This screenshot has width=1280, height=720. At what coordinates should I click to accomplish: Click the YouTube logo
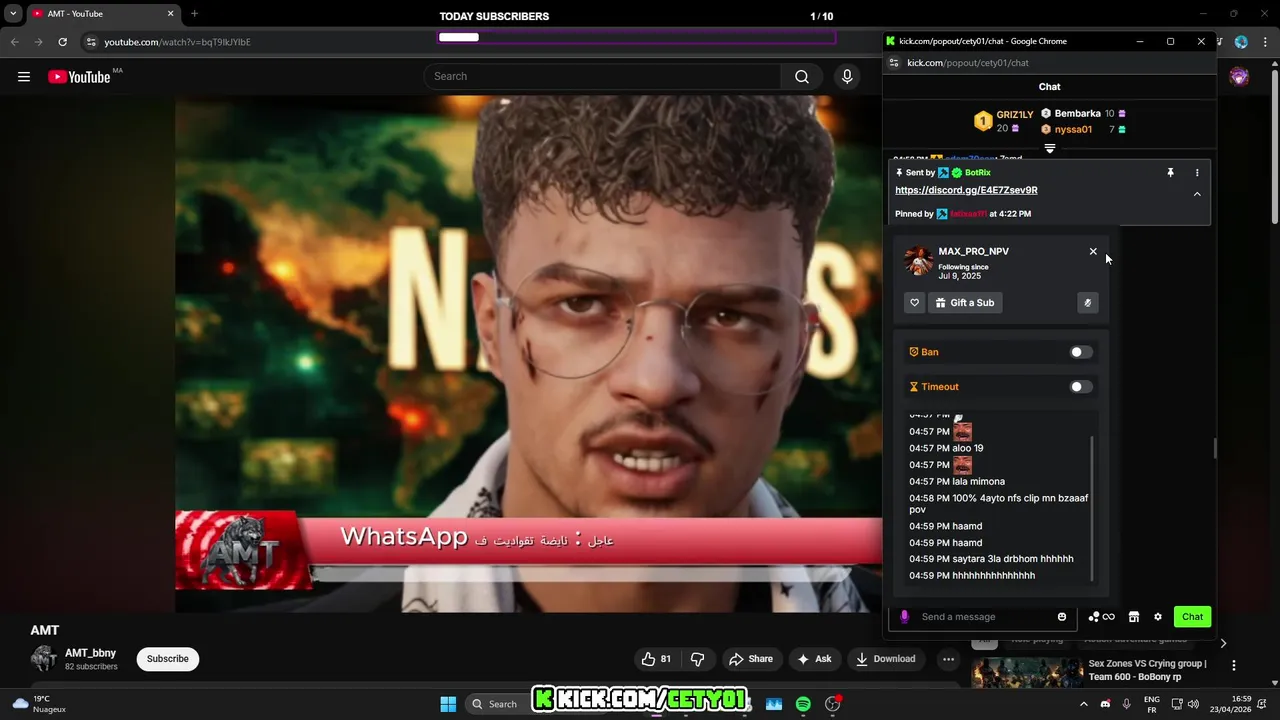(x=79, y=77)
